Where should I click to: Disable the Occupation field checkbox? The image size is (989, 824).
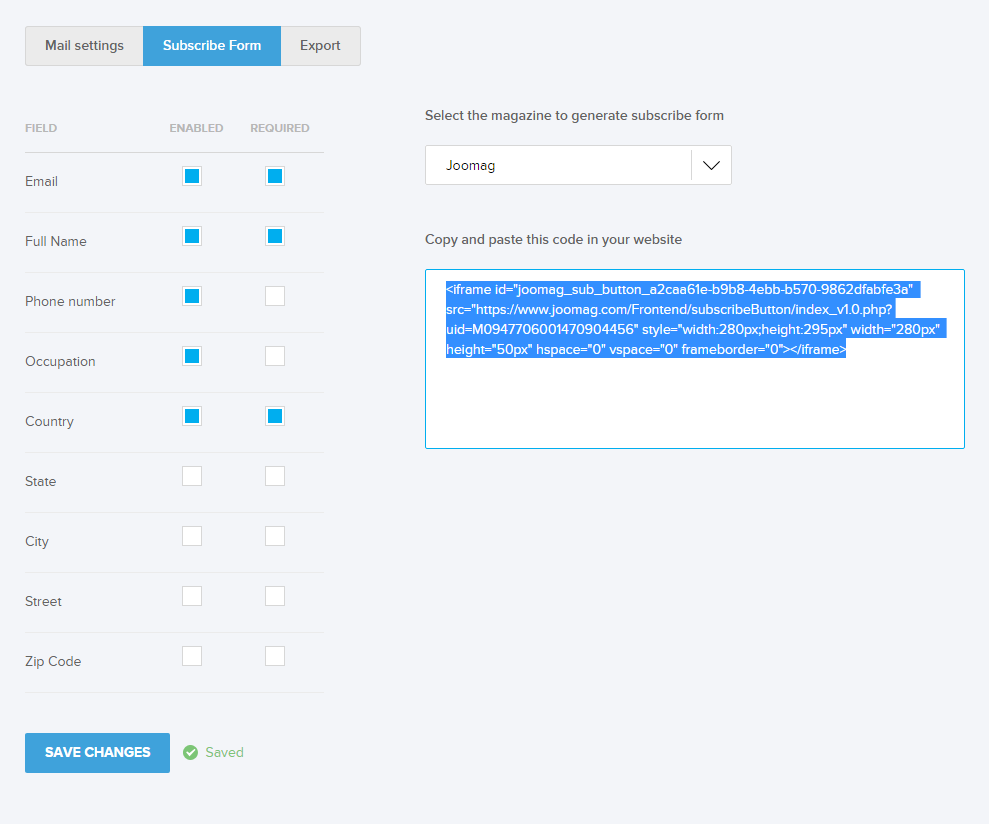click(x=192, y=356)
